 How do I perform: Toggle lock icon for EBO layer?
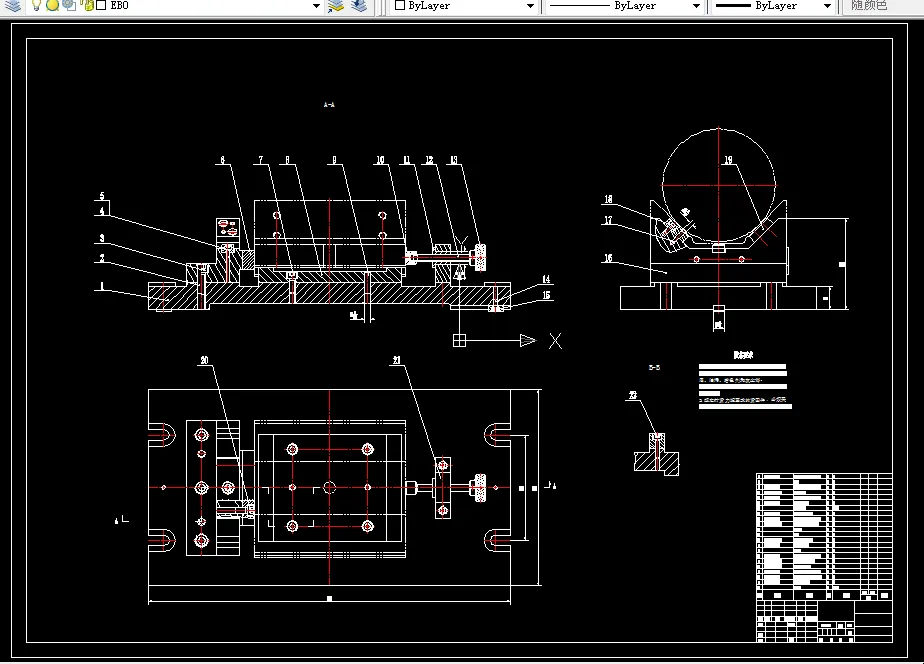(88, 5)
